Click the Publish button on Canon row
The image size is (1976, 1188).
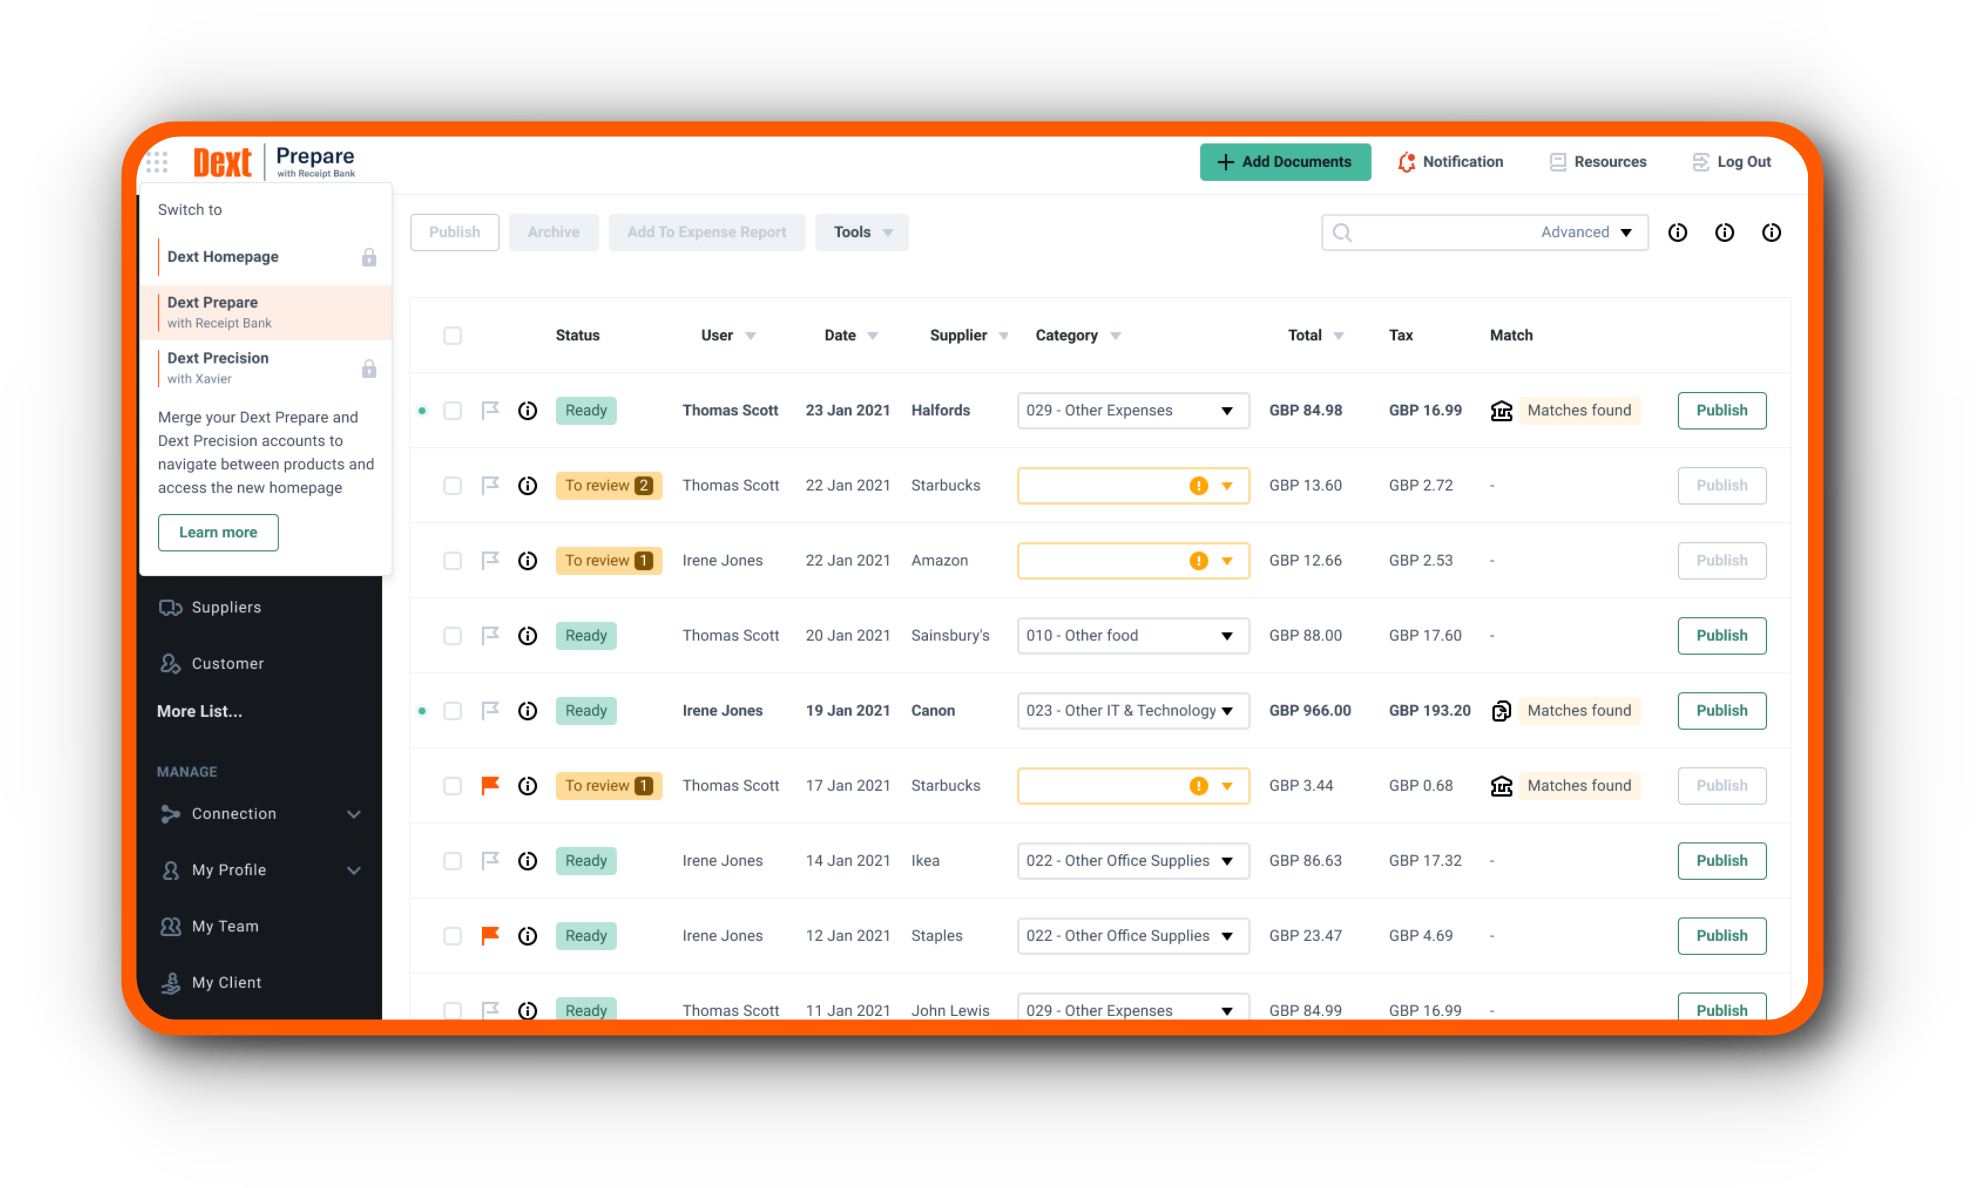[x=1719, y=710]
